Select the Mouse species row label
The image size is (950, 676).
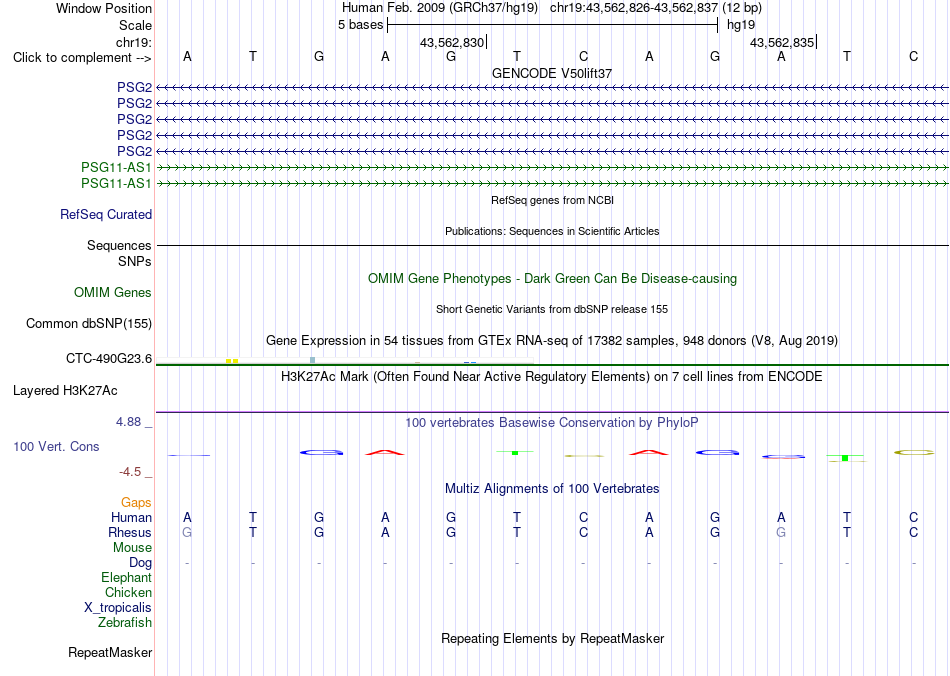pyautogui.click(x=132, y=548)
